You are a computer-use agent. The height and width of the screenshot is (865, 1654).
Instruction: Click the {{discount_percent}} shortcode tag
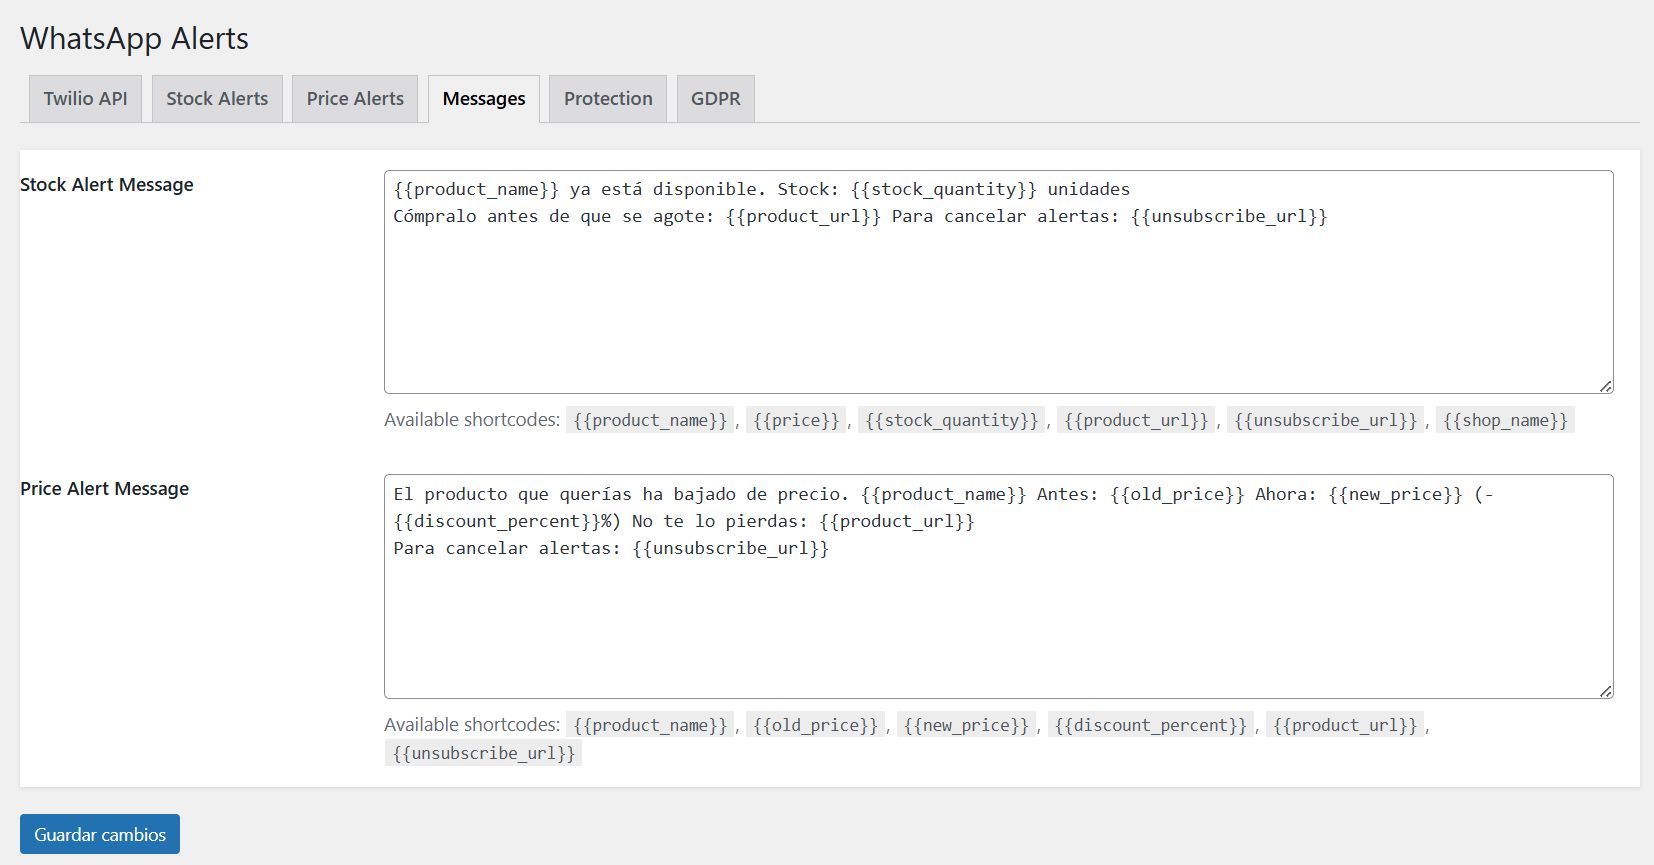point(1151,725)
